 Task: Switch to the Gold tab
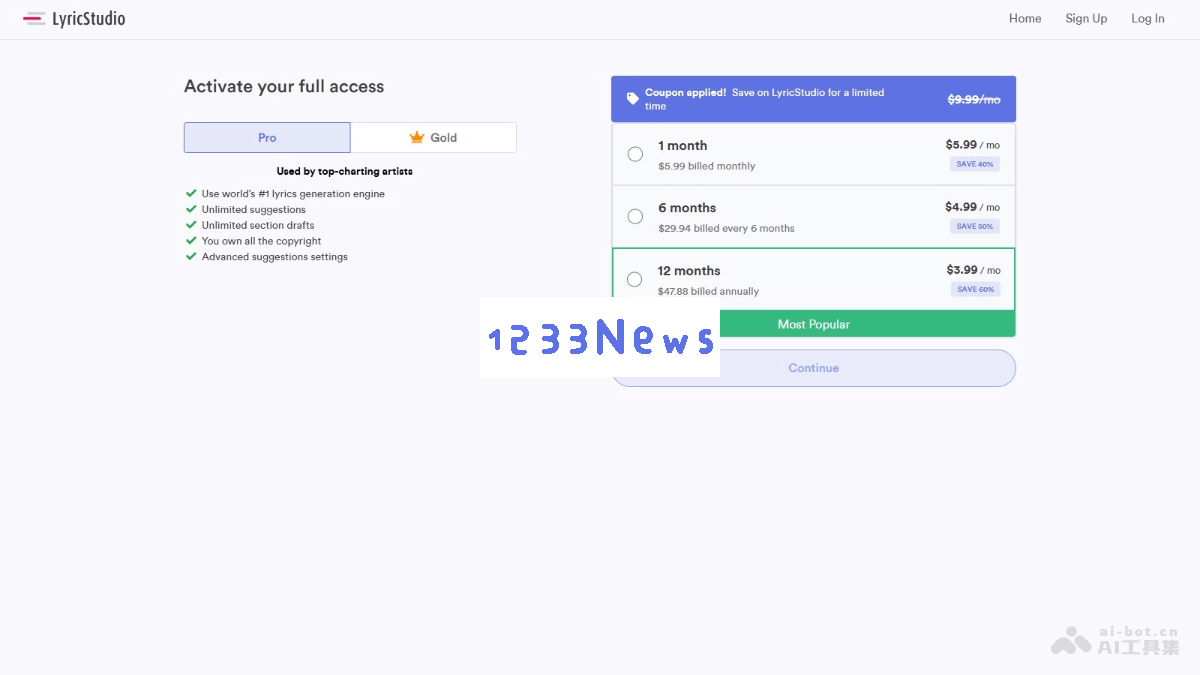coord(434,138)
